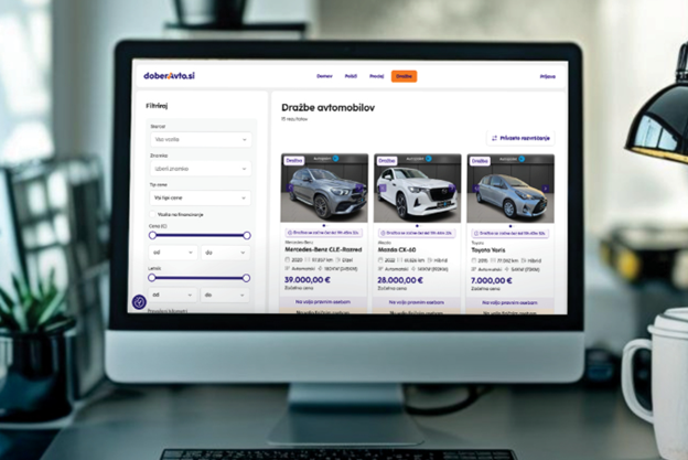Open the Toyota Yaris listing title
Image resolution: width=688 pixels, height=460 pixels.
click(x=488, y=250)
